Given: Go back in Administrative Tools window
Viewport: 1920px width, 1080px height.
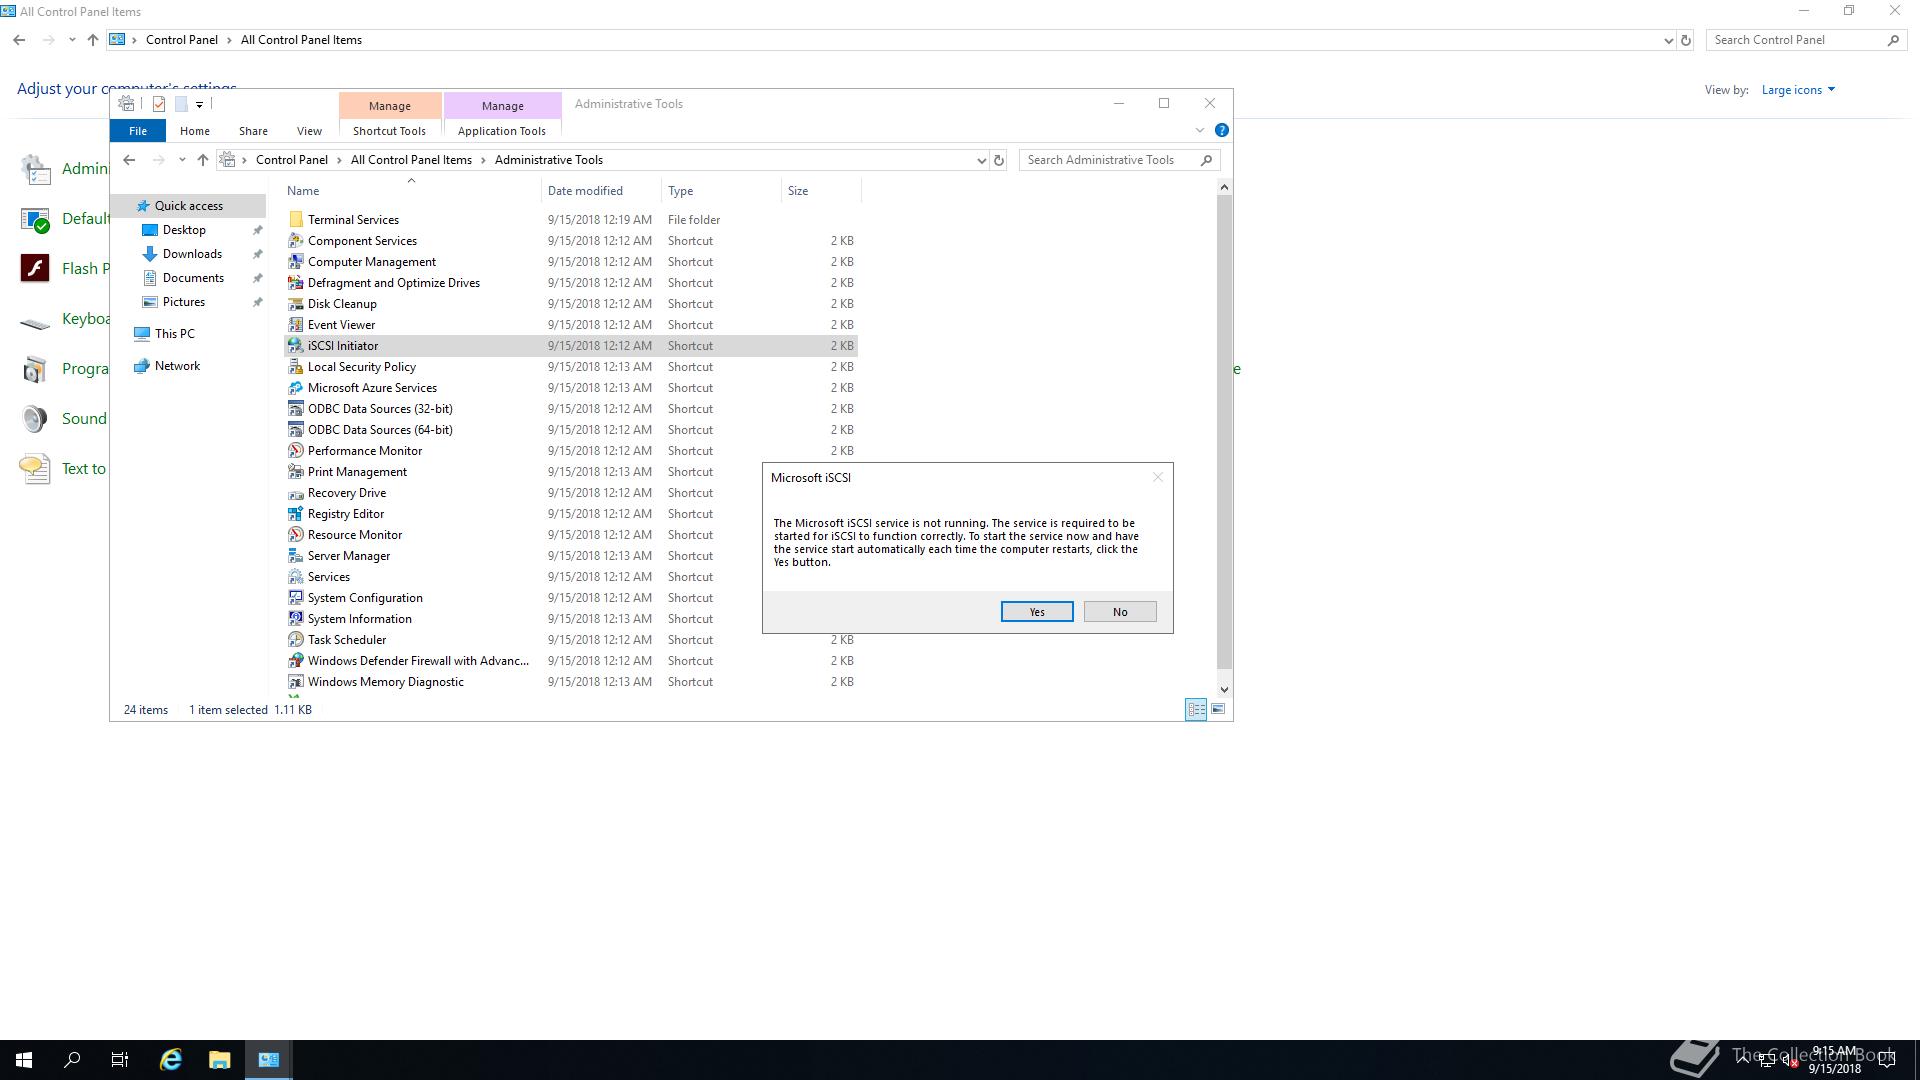Looking at the screenshot, I should 129,160.
